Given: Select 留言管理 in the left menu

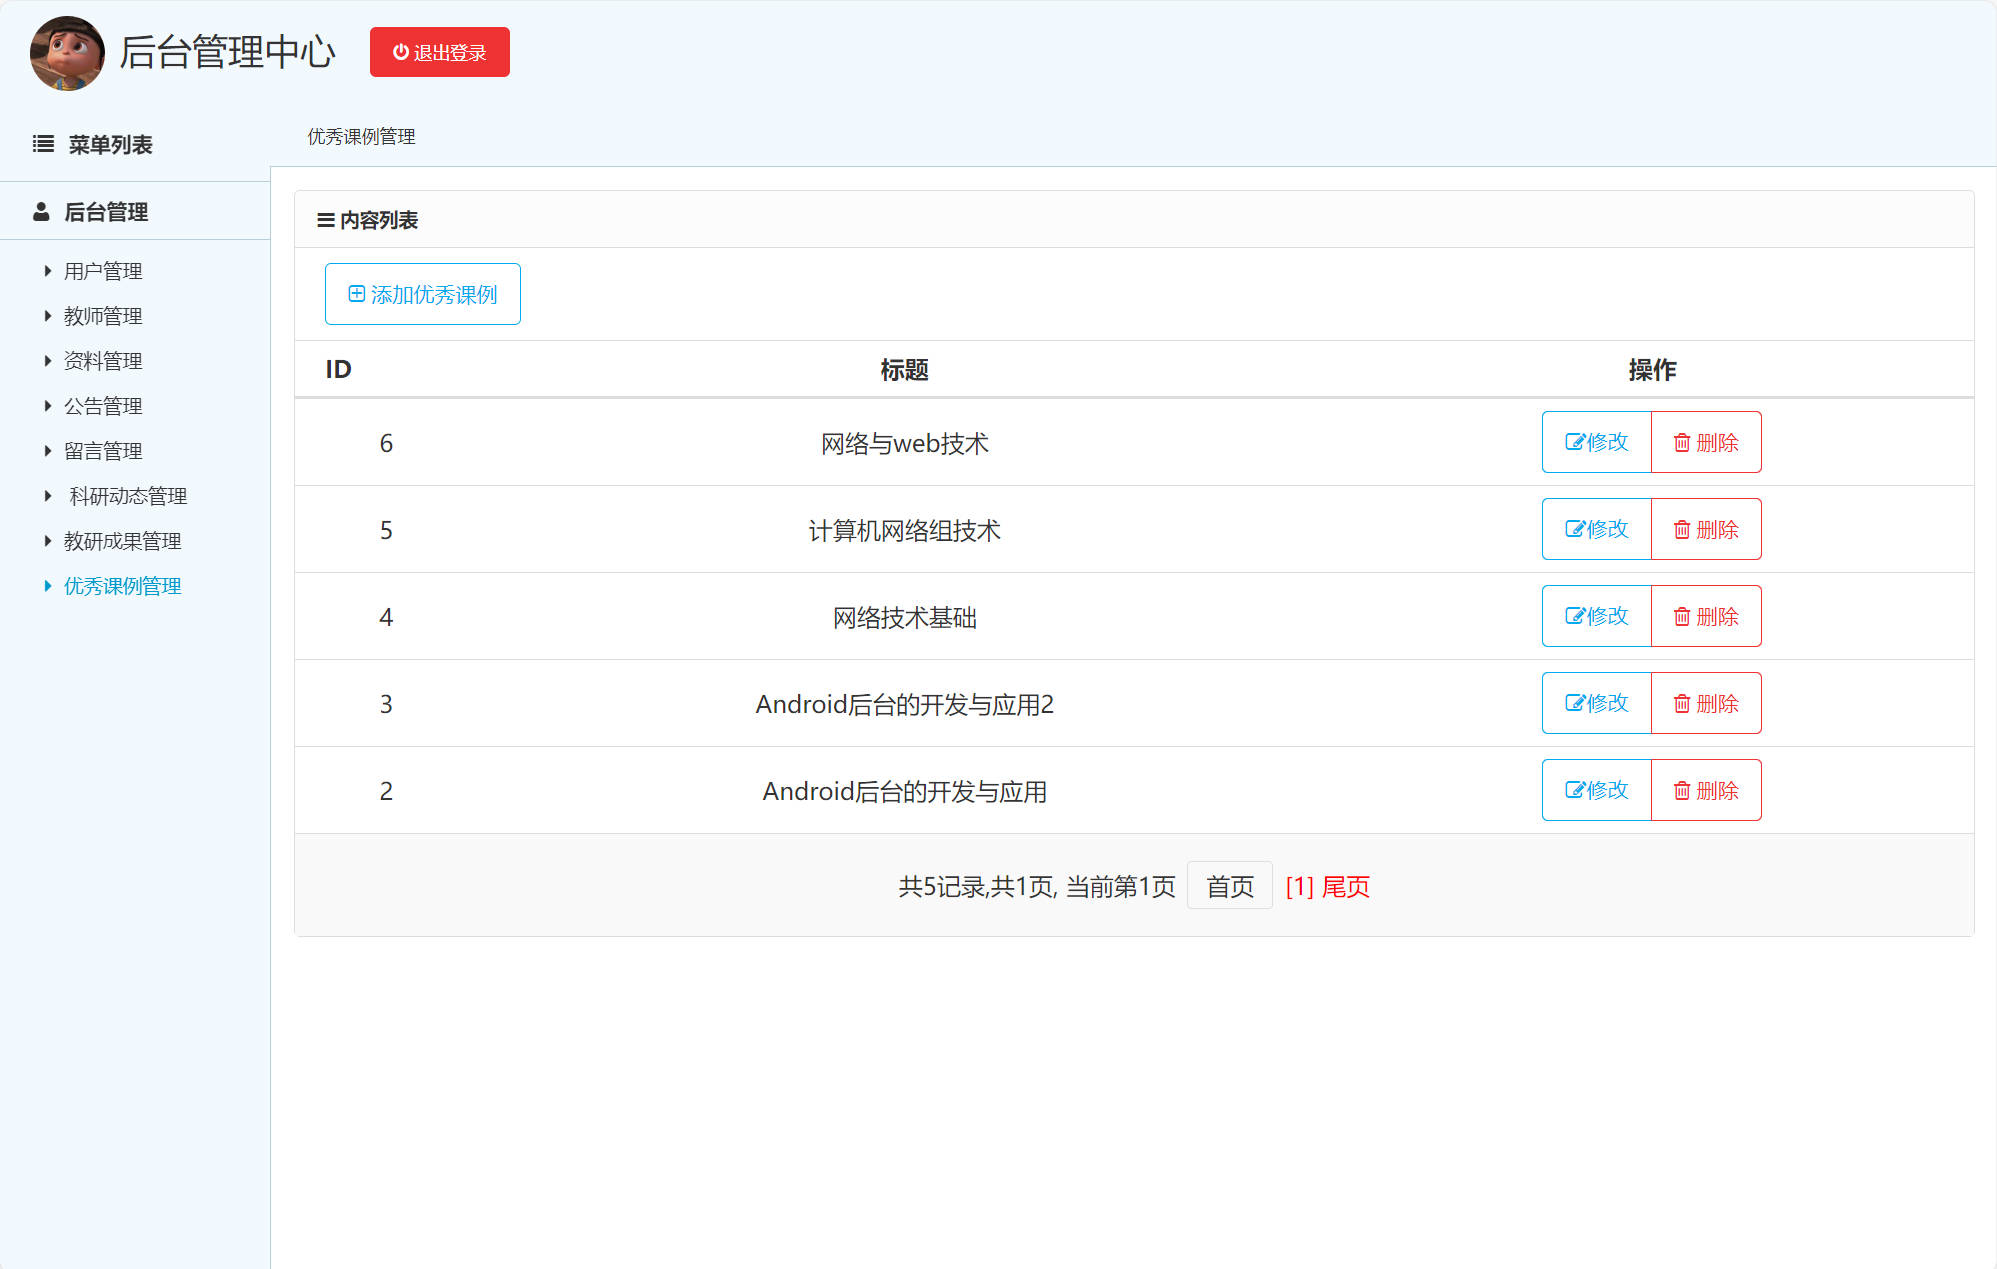Looking at the screenshot, I should pos(103,450).
